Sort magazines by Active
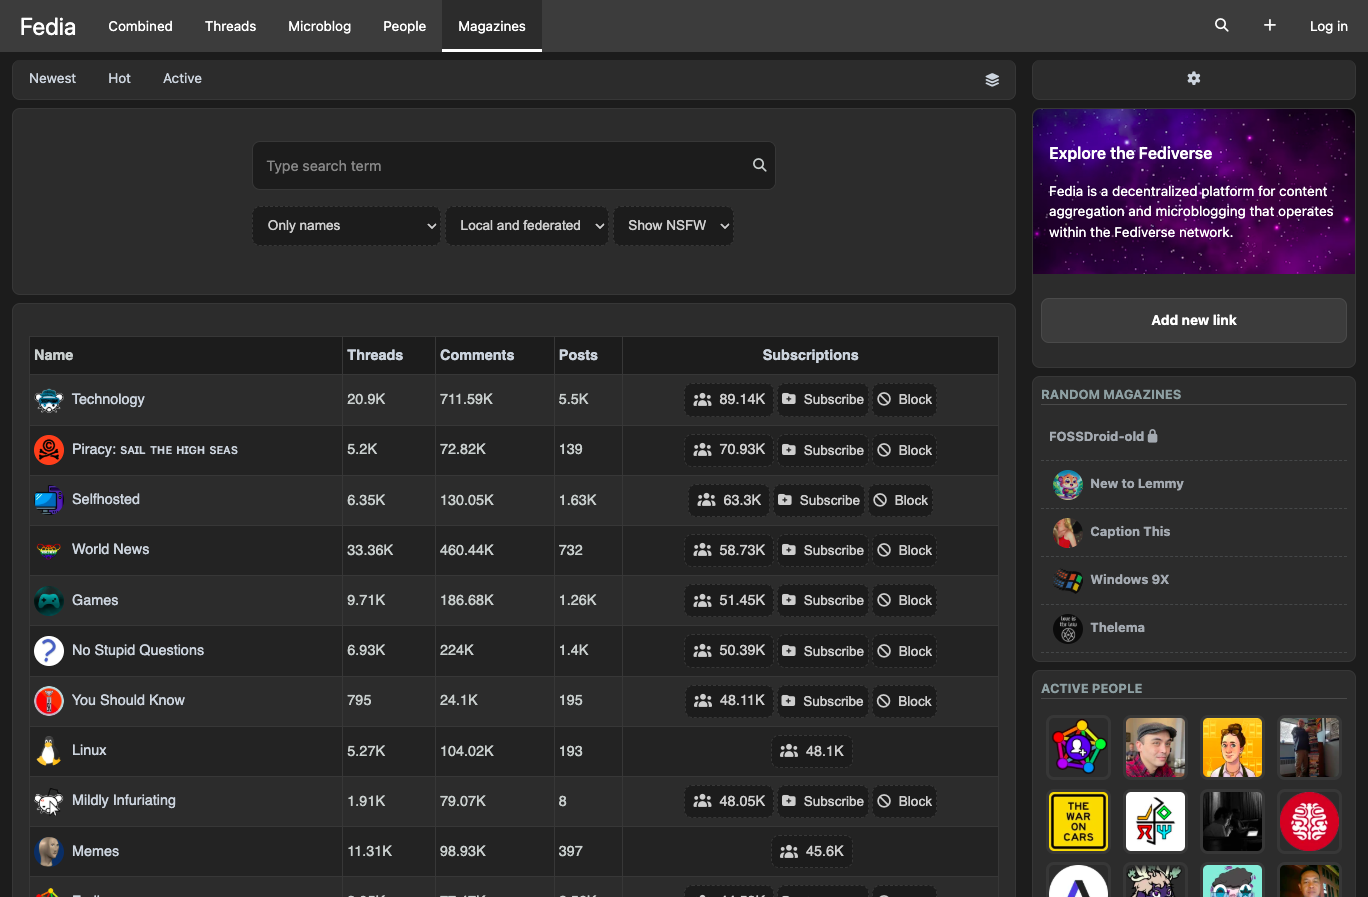Viewport: 1368px width, 897px height. 182,79
